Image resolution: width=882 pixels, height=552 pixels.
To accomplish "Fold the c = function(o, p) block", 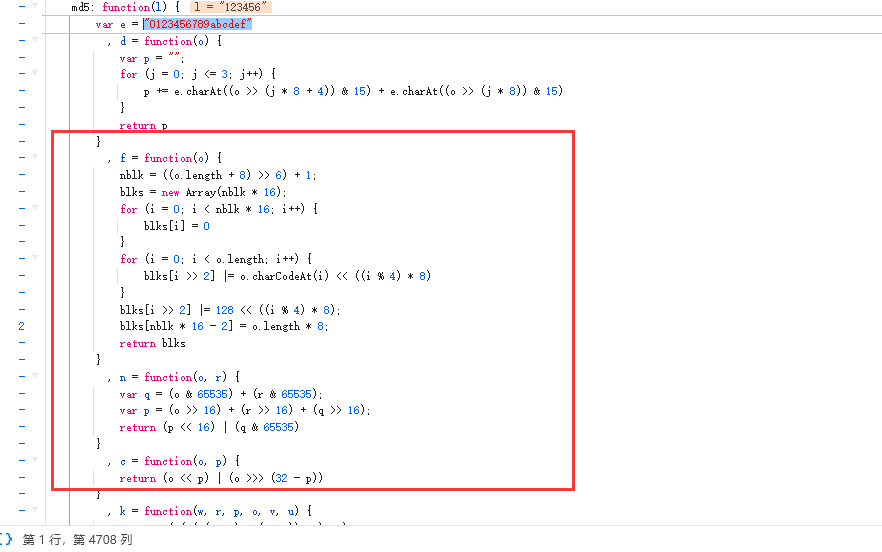I will pos(36,461).
